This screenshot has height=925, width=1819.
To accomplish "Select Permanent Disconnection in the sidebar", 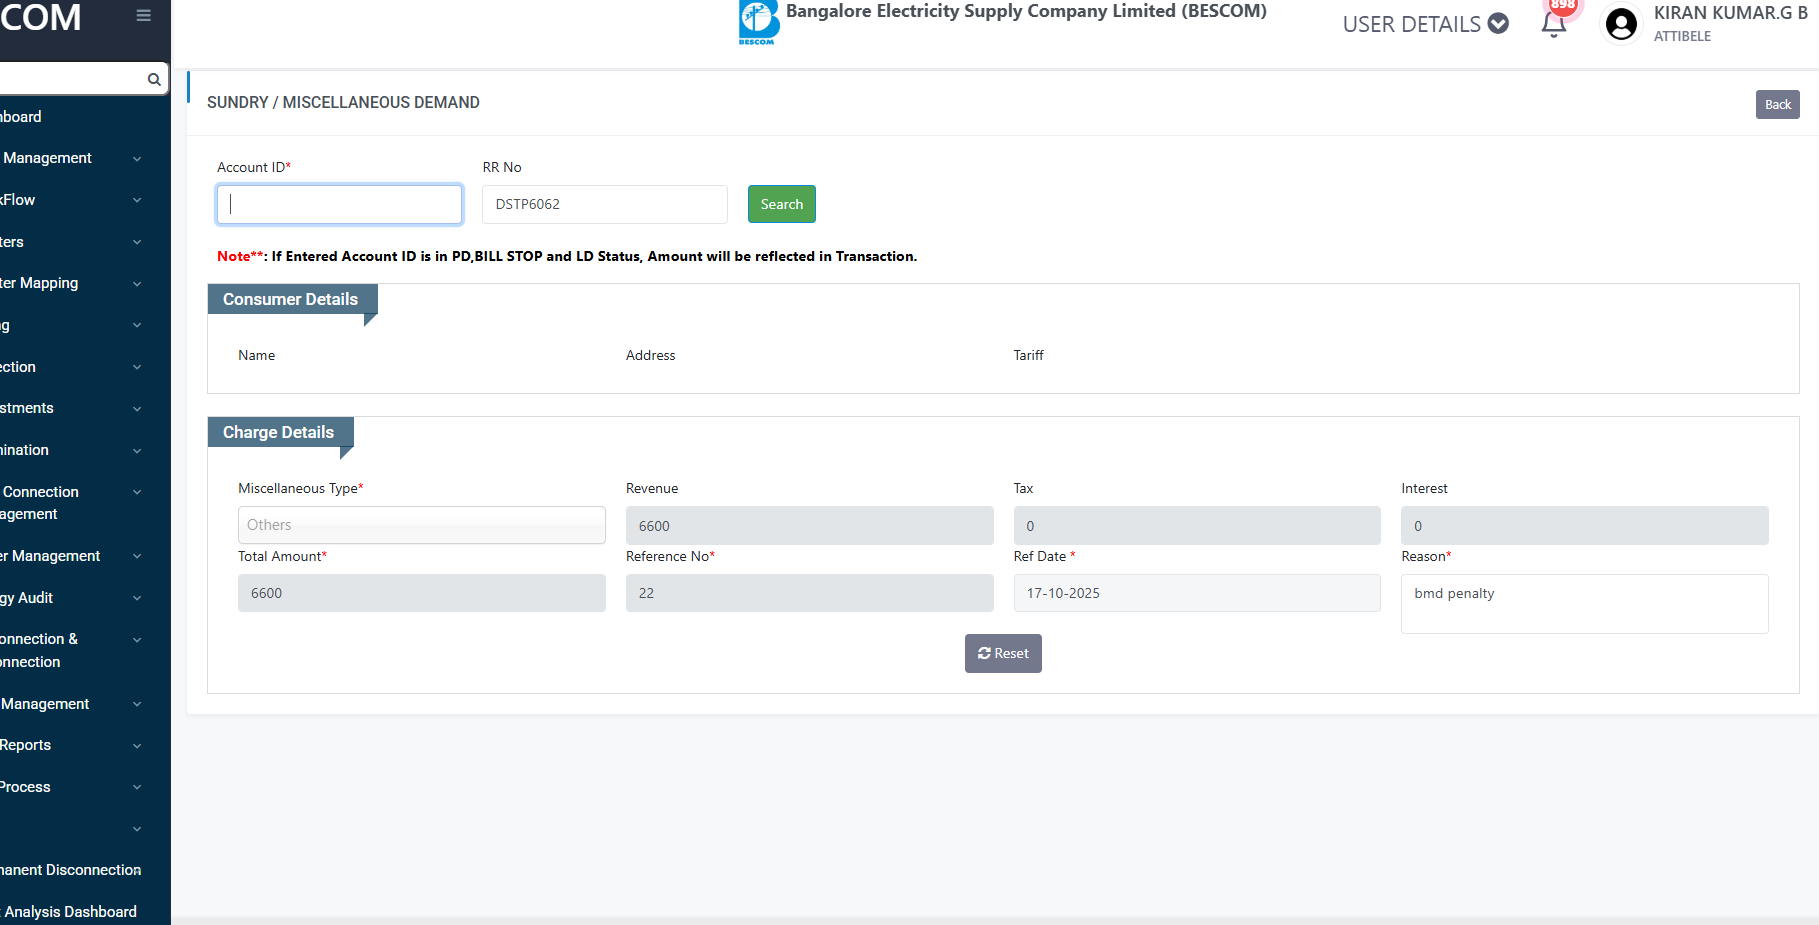I will 72,870.
